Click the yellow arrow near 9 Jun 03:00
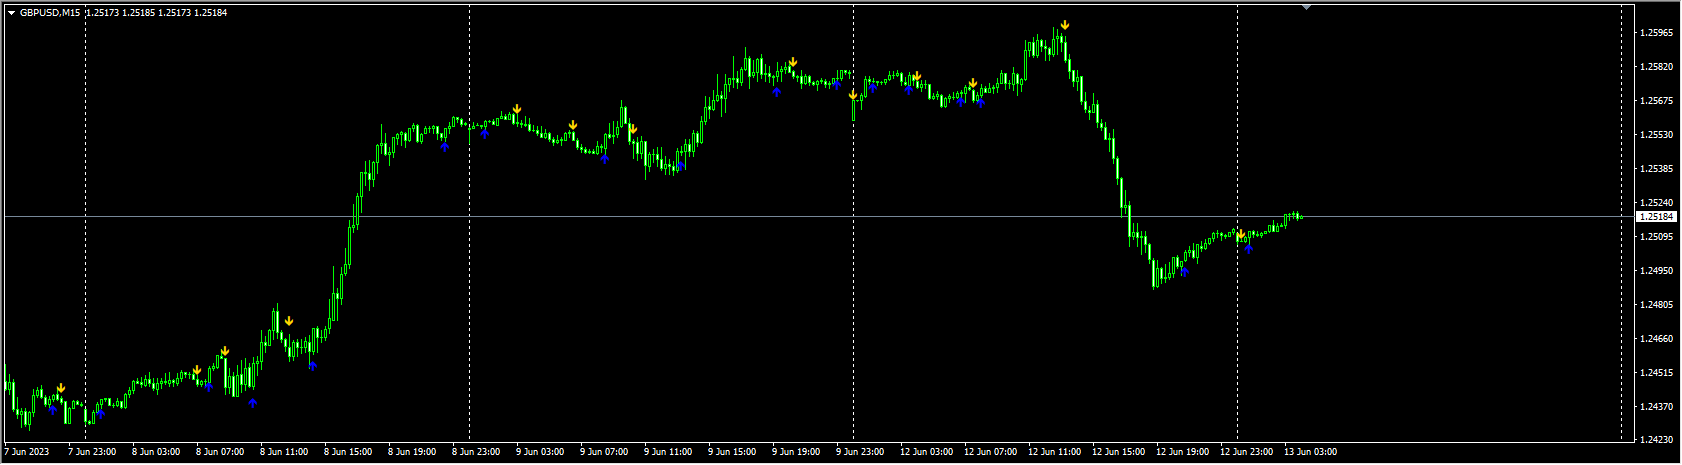 pos(517,108)
